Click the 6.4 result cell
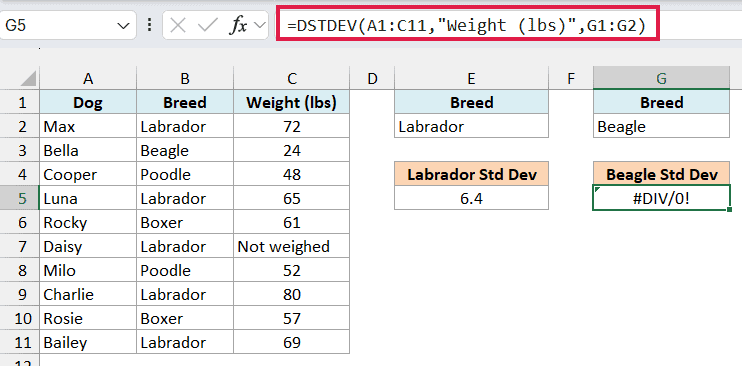This screenshot has height=366, width=742. [471, 198]
